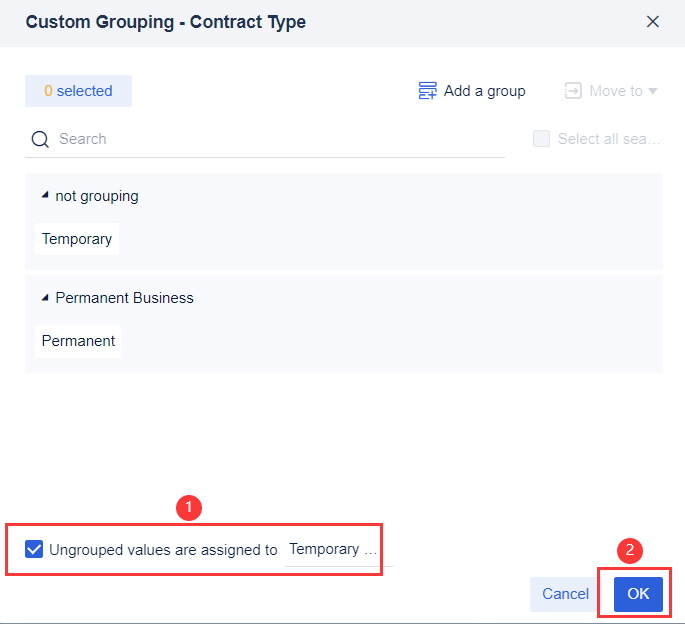Click the Move to arrow icon
This screenshot has width=685, height=624.
pos(573,91)
